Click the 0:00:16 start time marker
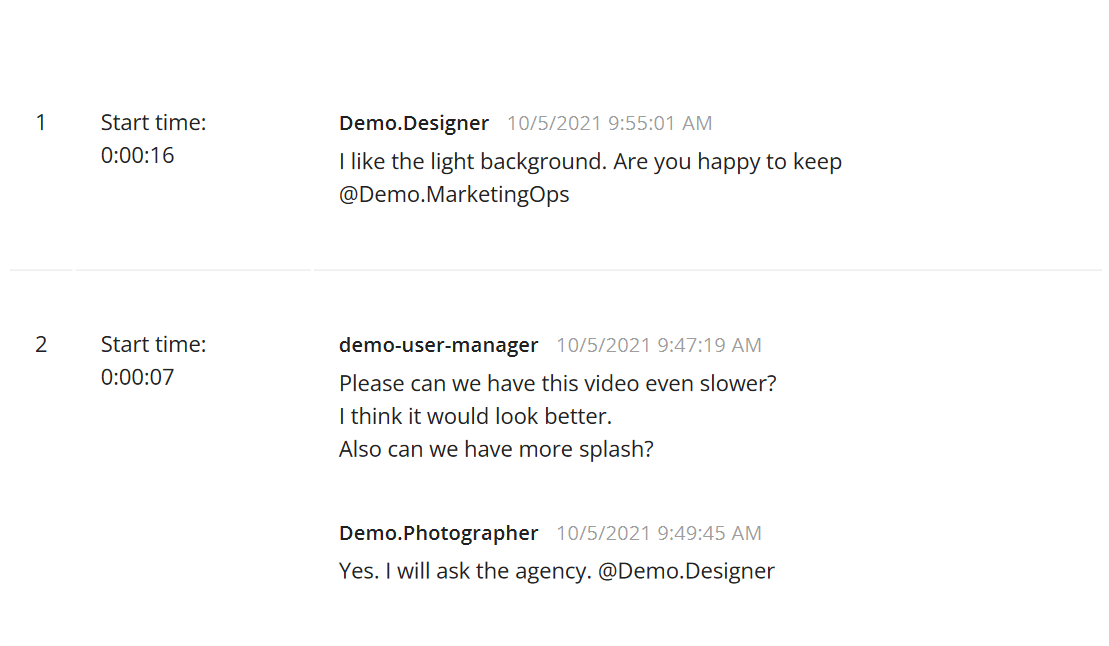The height and width of the screenshot is (646, 1109). pos(137,156)
